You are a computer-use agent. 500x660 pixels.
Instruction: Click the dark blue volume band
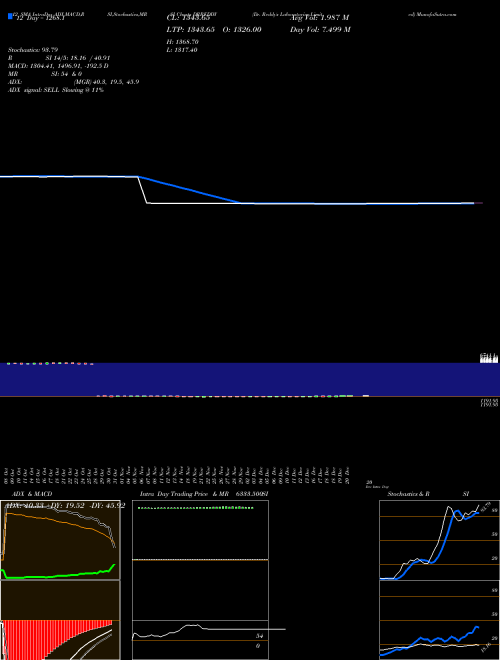point(250,380)
